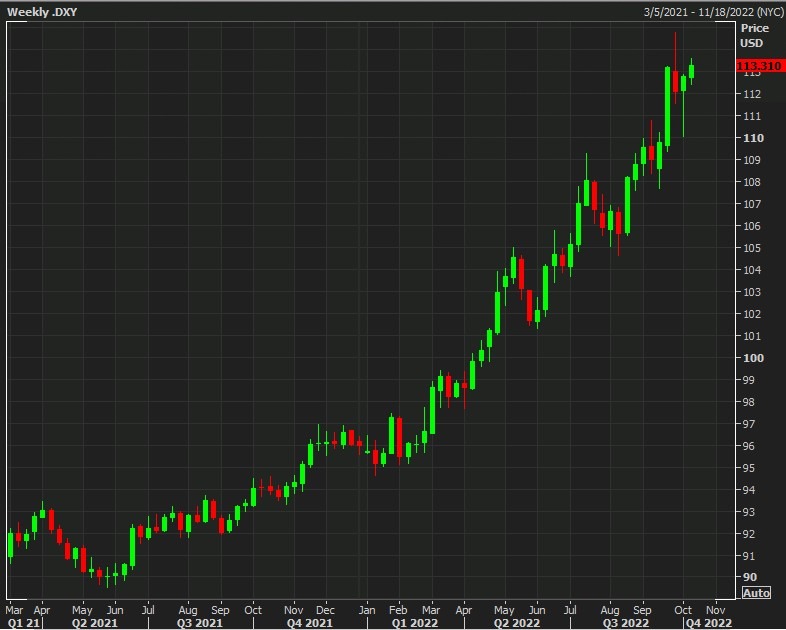Click the Q2 2022 quarter label

(517, 623)
